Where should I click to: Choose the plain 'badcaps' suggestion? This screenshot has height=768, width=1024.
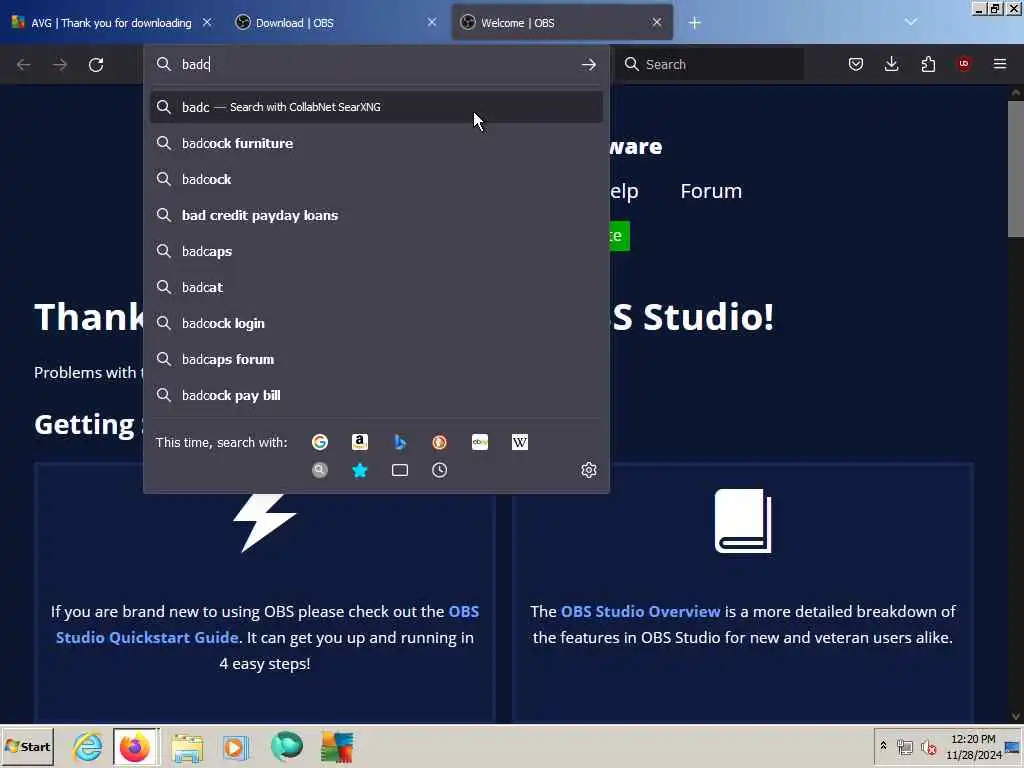point(376,251)
